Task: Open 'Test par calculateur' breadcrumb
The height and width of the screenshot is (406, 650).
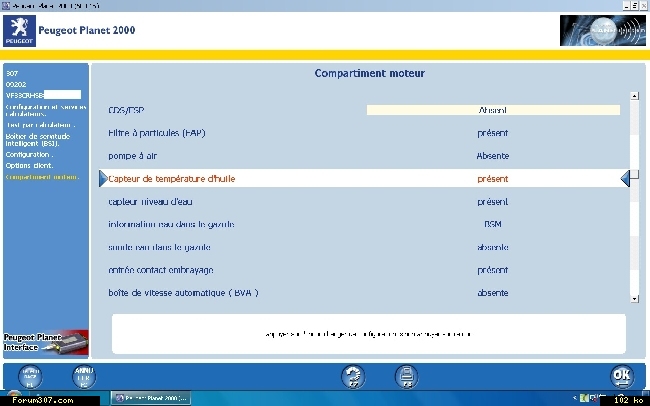Action: (40, 125)
